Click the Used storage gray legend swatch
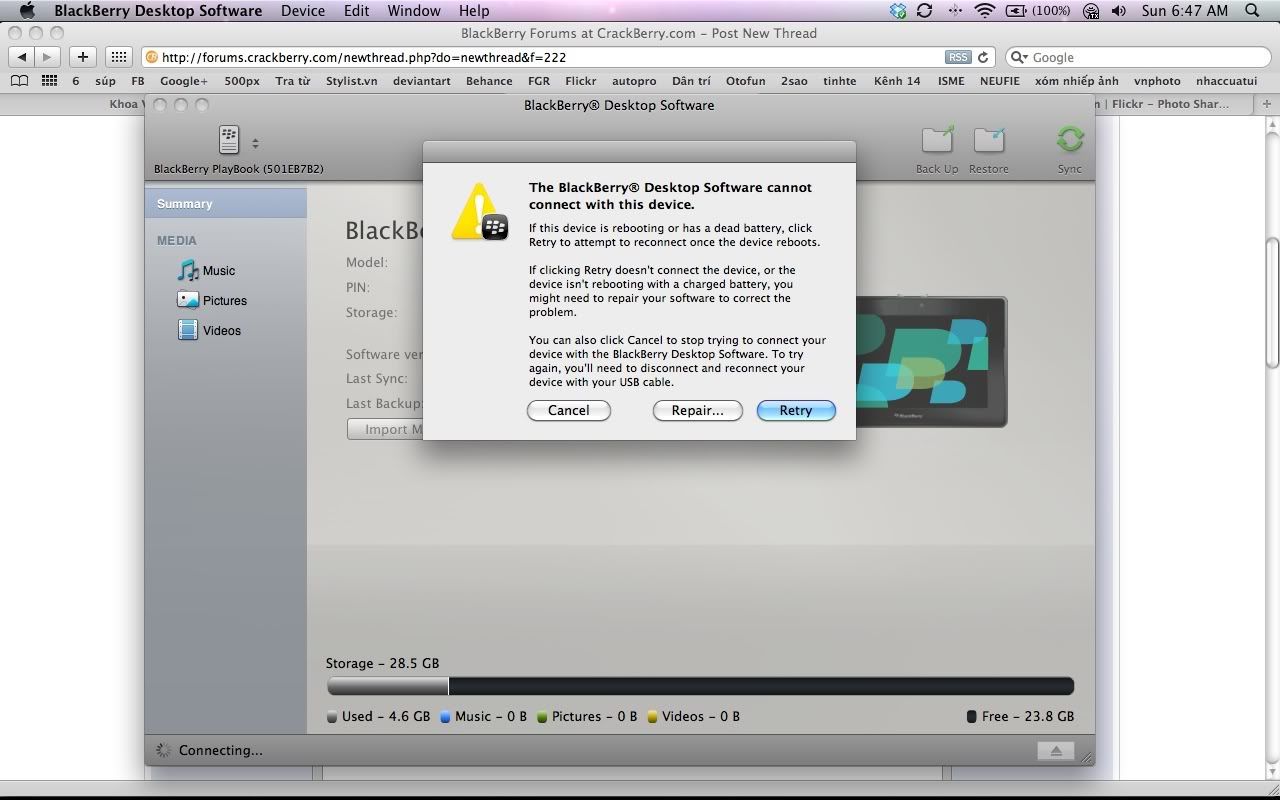Screen dimensions: 1280x800 [332, 717]
